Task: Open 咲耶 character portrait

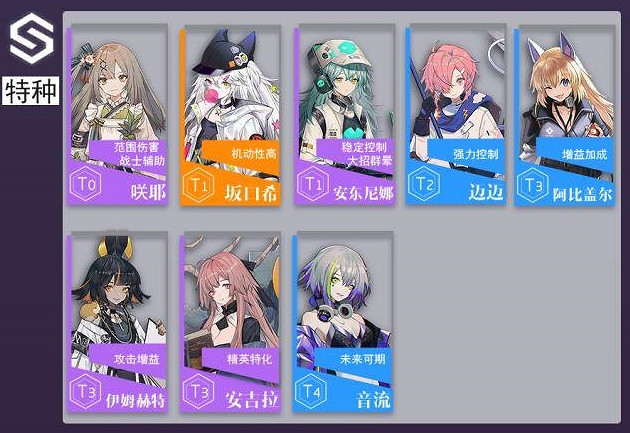Action: tap(119, 92)
